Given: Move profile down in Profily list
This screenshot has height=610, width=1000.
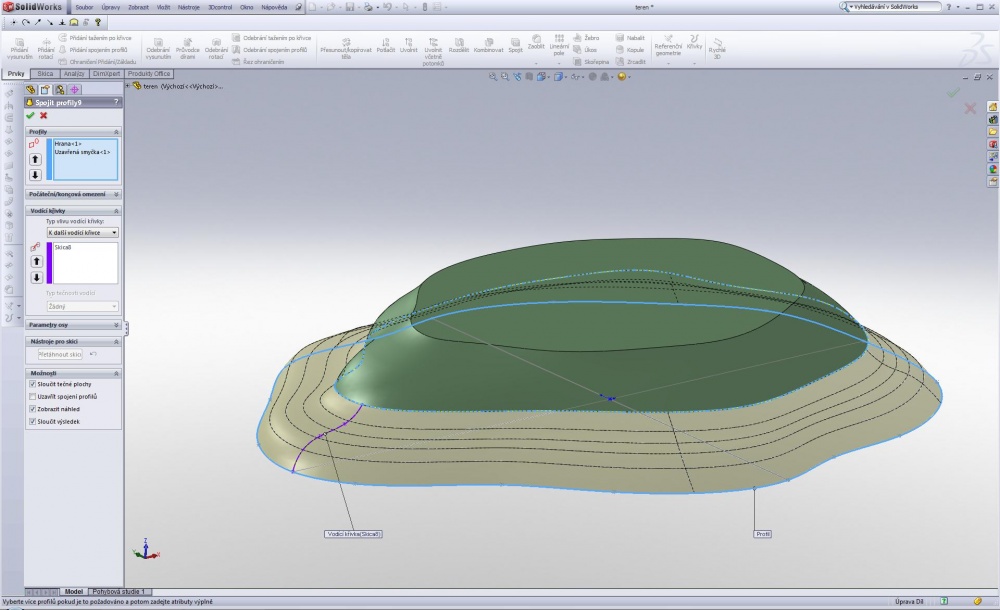Looking at the screenshot, I should pos(35,174).
